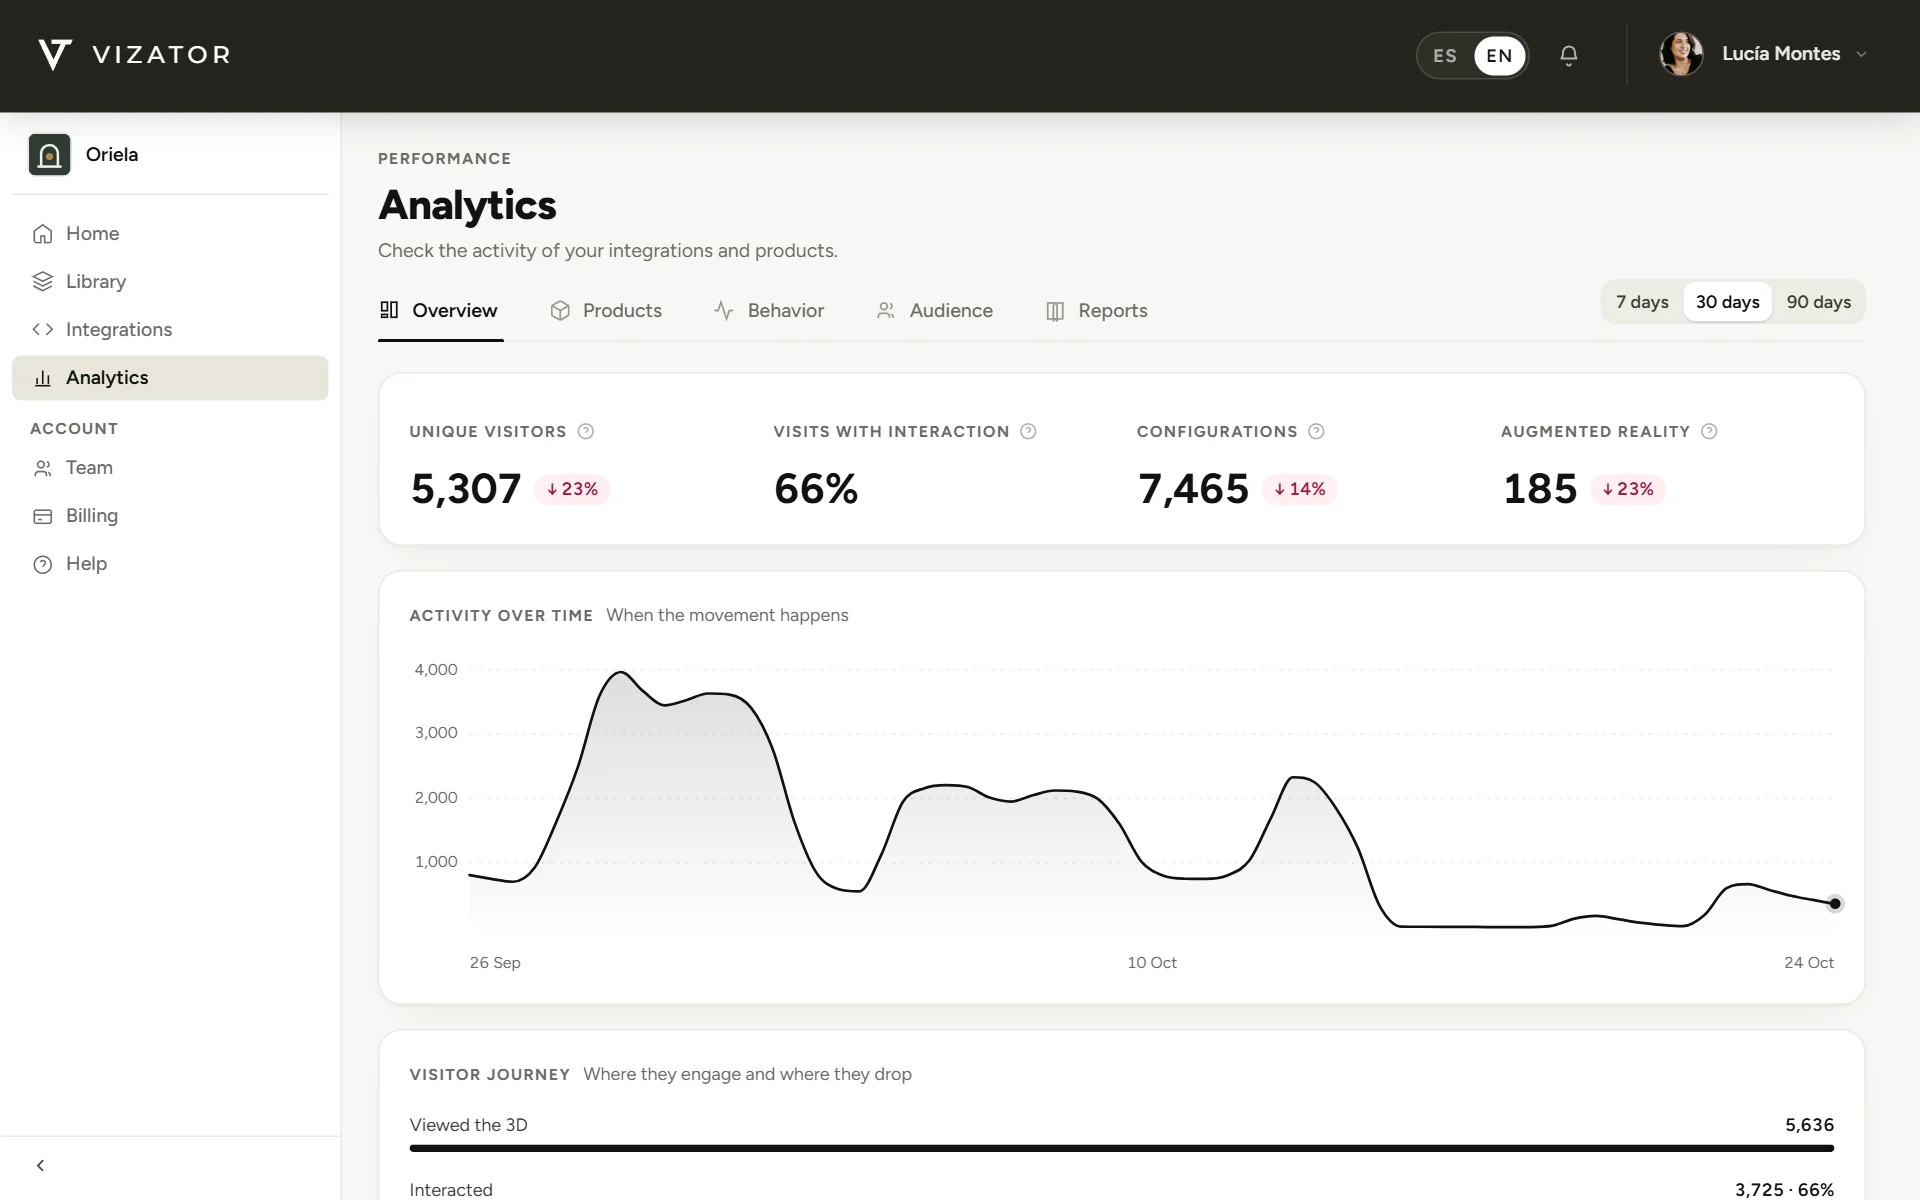
Task: Switch to the Behavior tab
Action: (x=769, y=311)
